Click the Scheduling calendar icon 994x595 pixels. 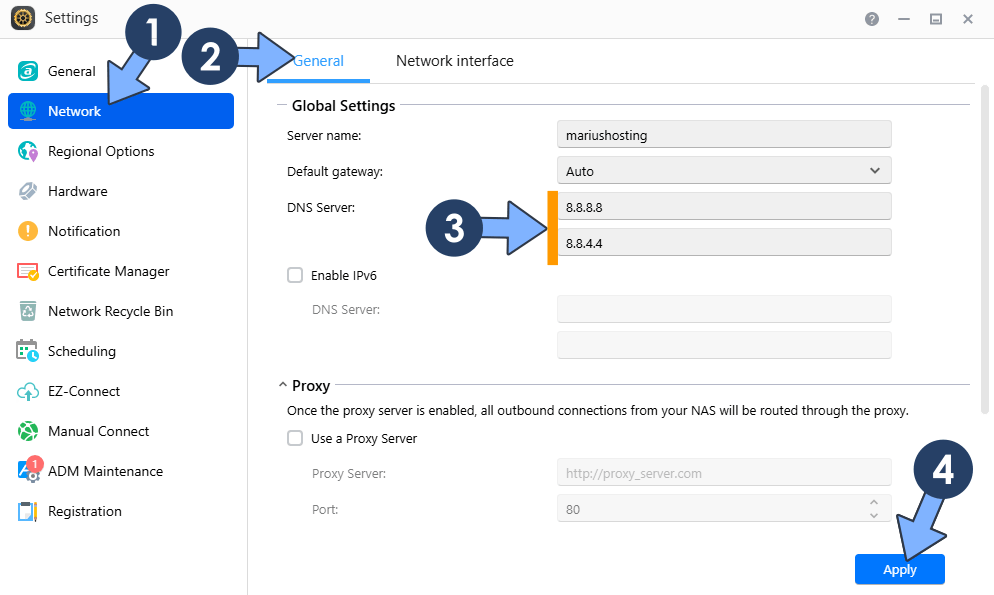coord(27,350)
